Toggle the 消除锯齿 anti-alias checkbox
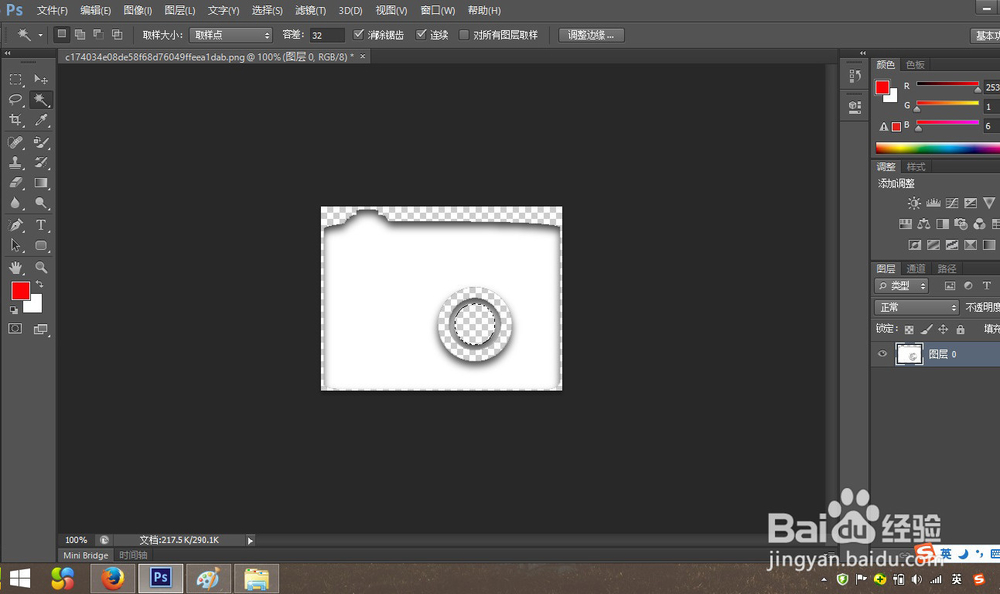The width and height of the screenshot is (1000, 594). 358,34
